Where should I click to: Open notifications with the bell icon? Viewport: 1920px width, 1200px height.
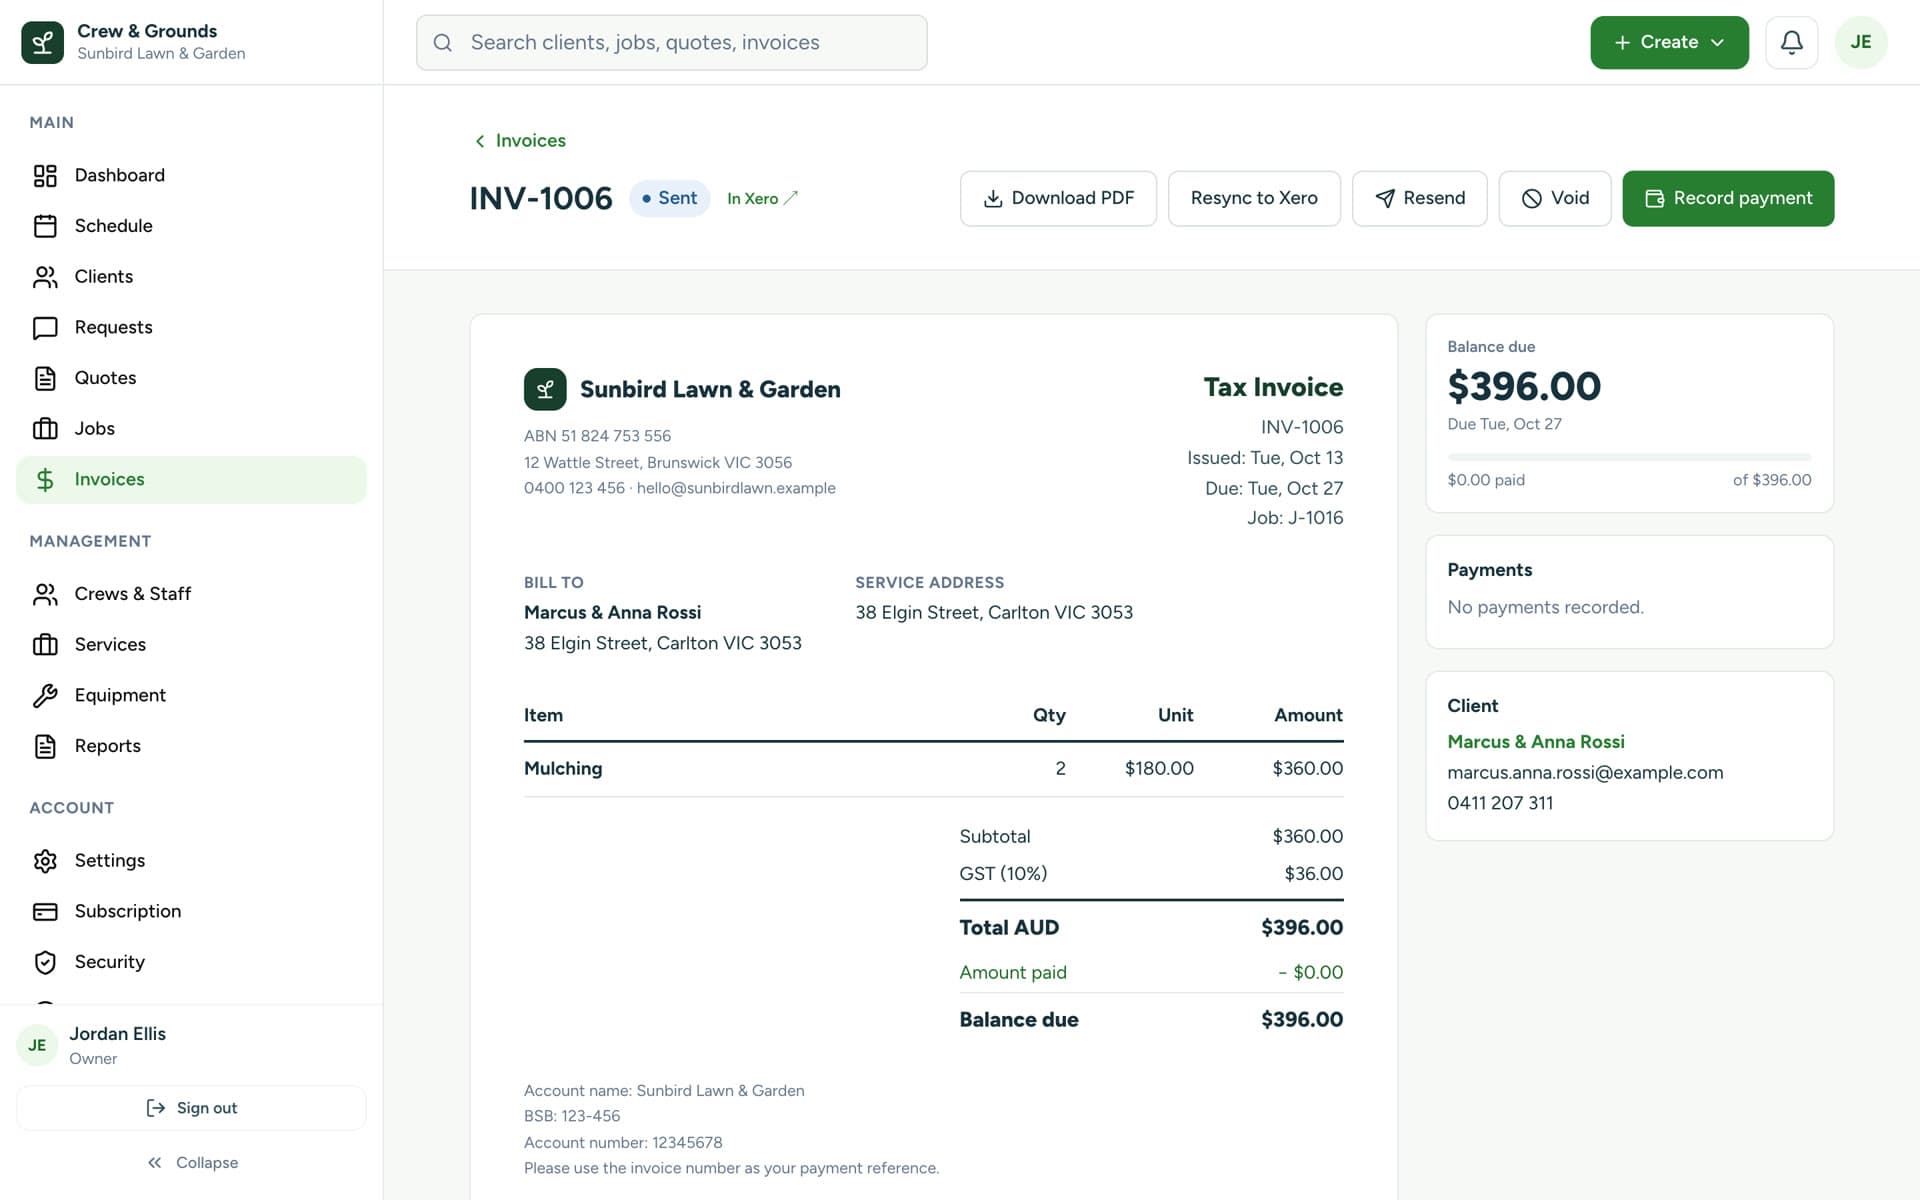click(x=1791, y=42)
